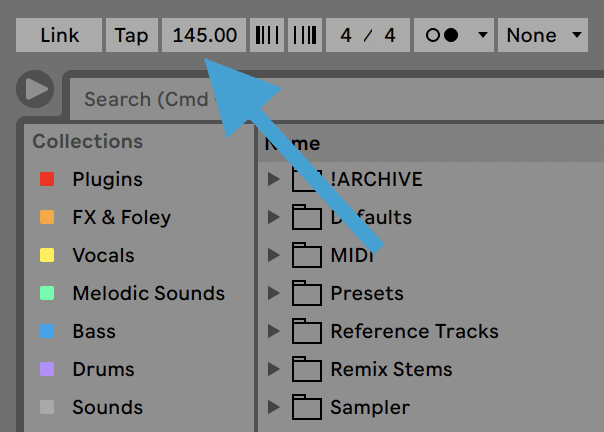Expand the !ARCHIVE folder
Image resolution: width=604 pixels, height=432 pixels.
[273, 179]
